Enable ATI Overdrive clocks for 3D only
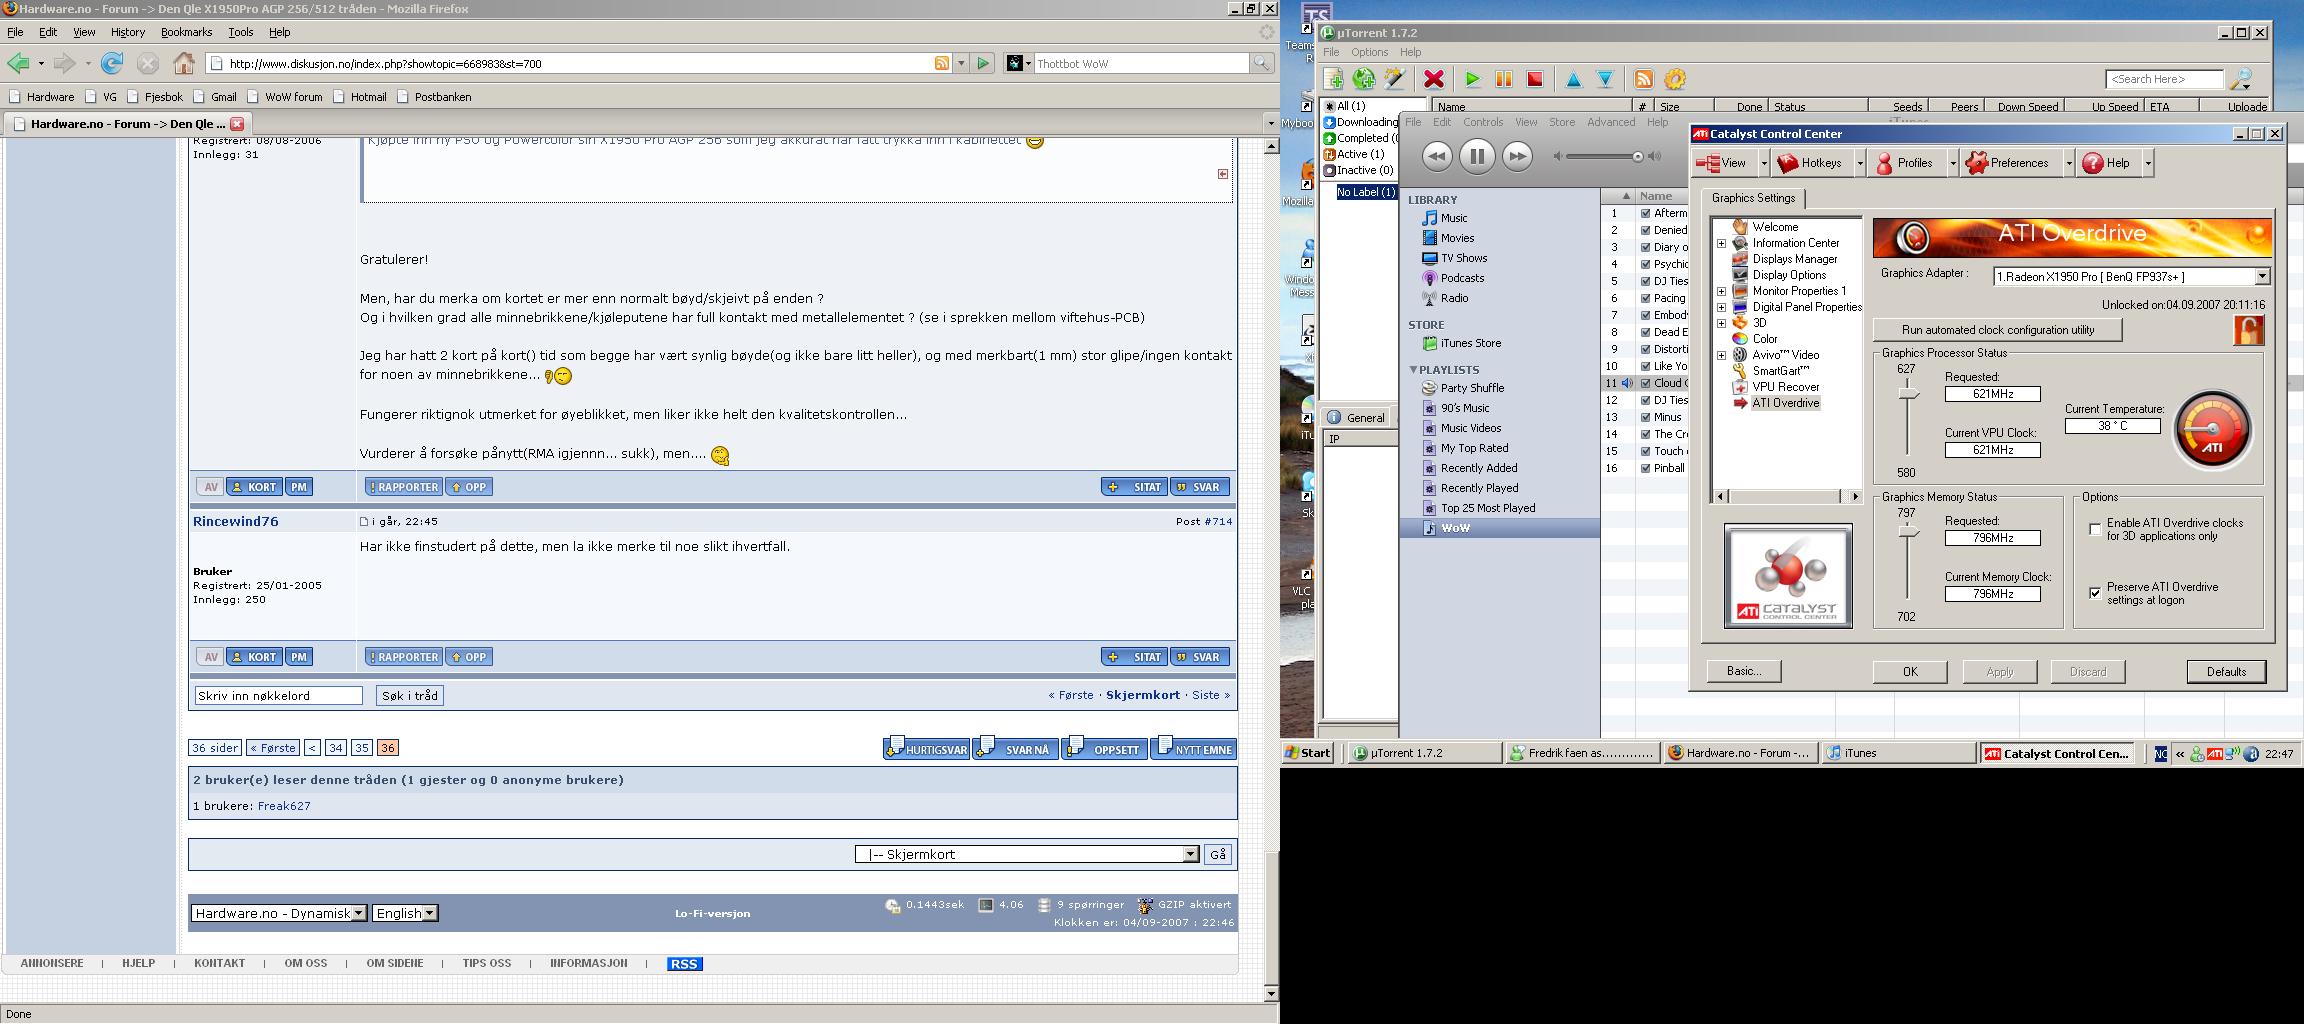 2095,529
